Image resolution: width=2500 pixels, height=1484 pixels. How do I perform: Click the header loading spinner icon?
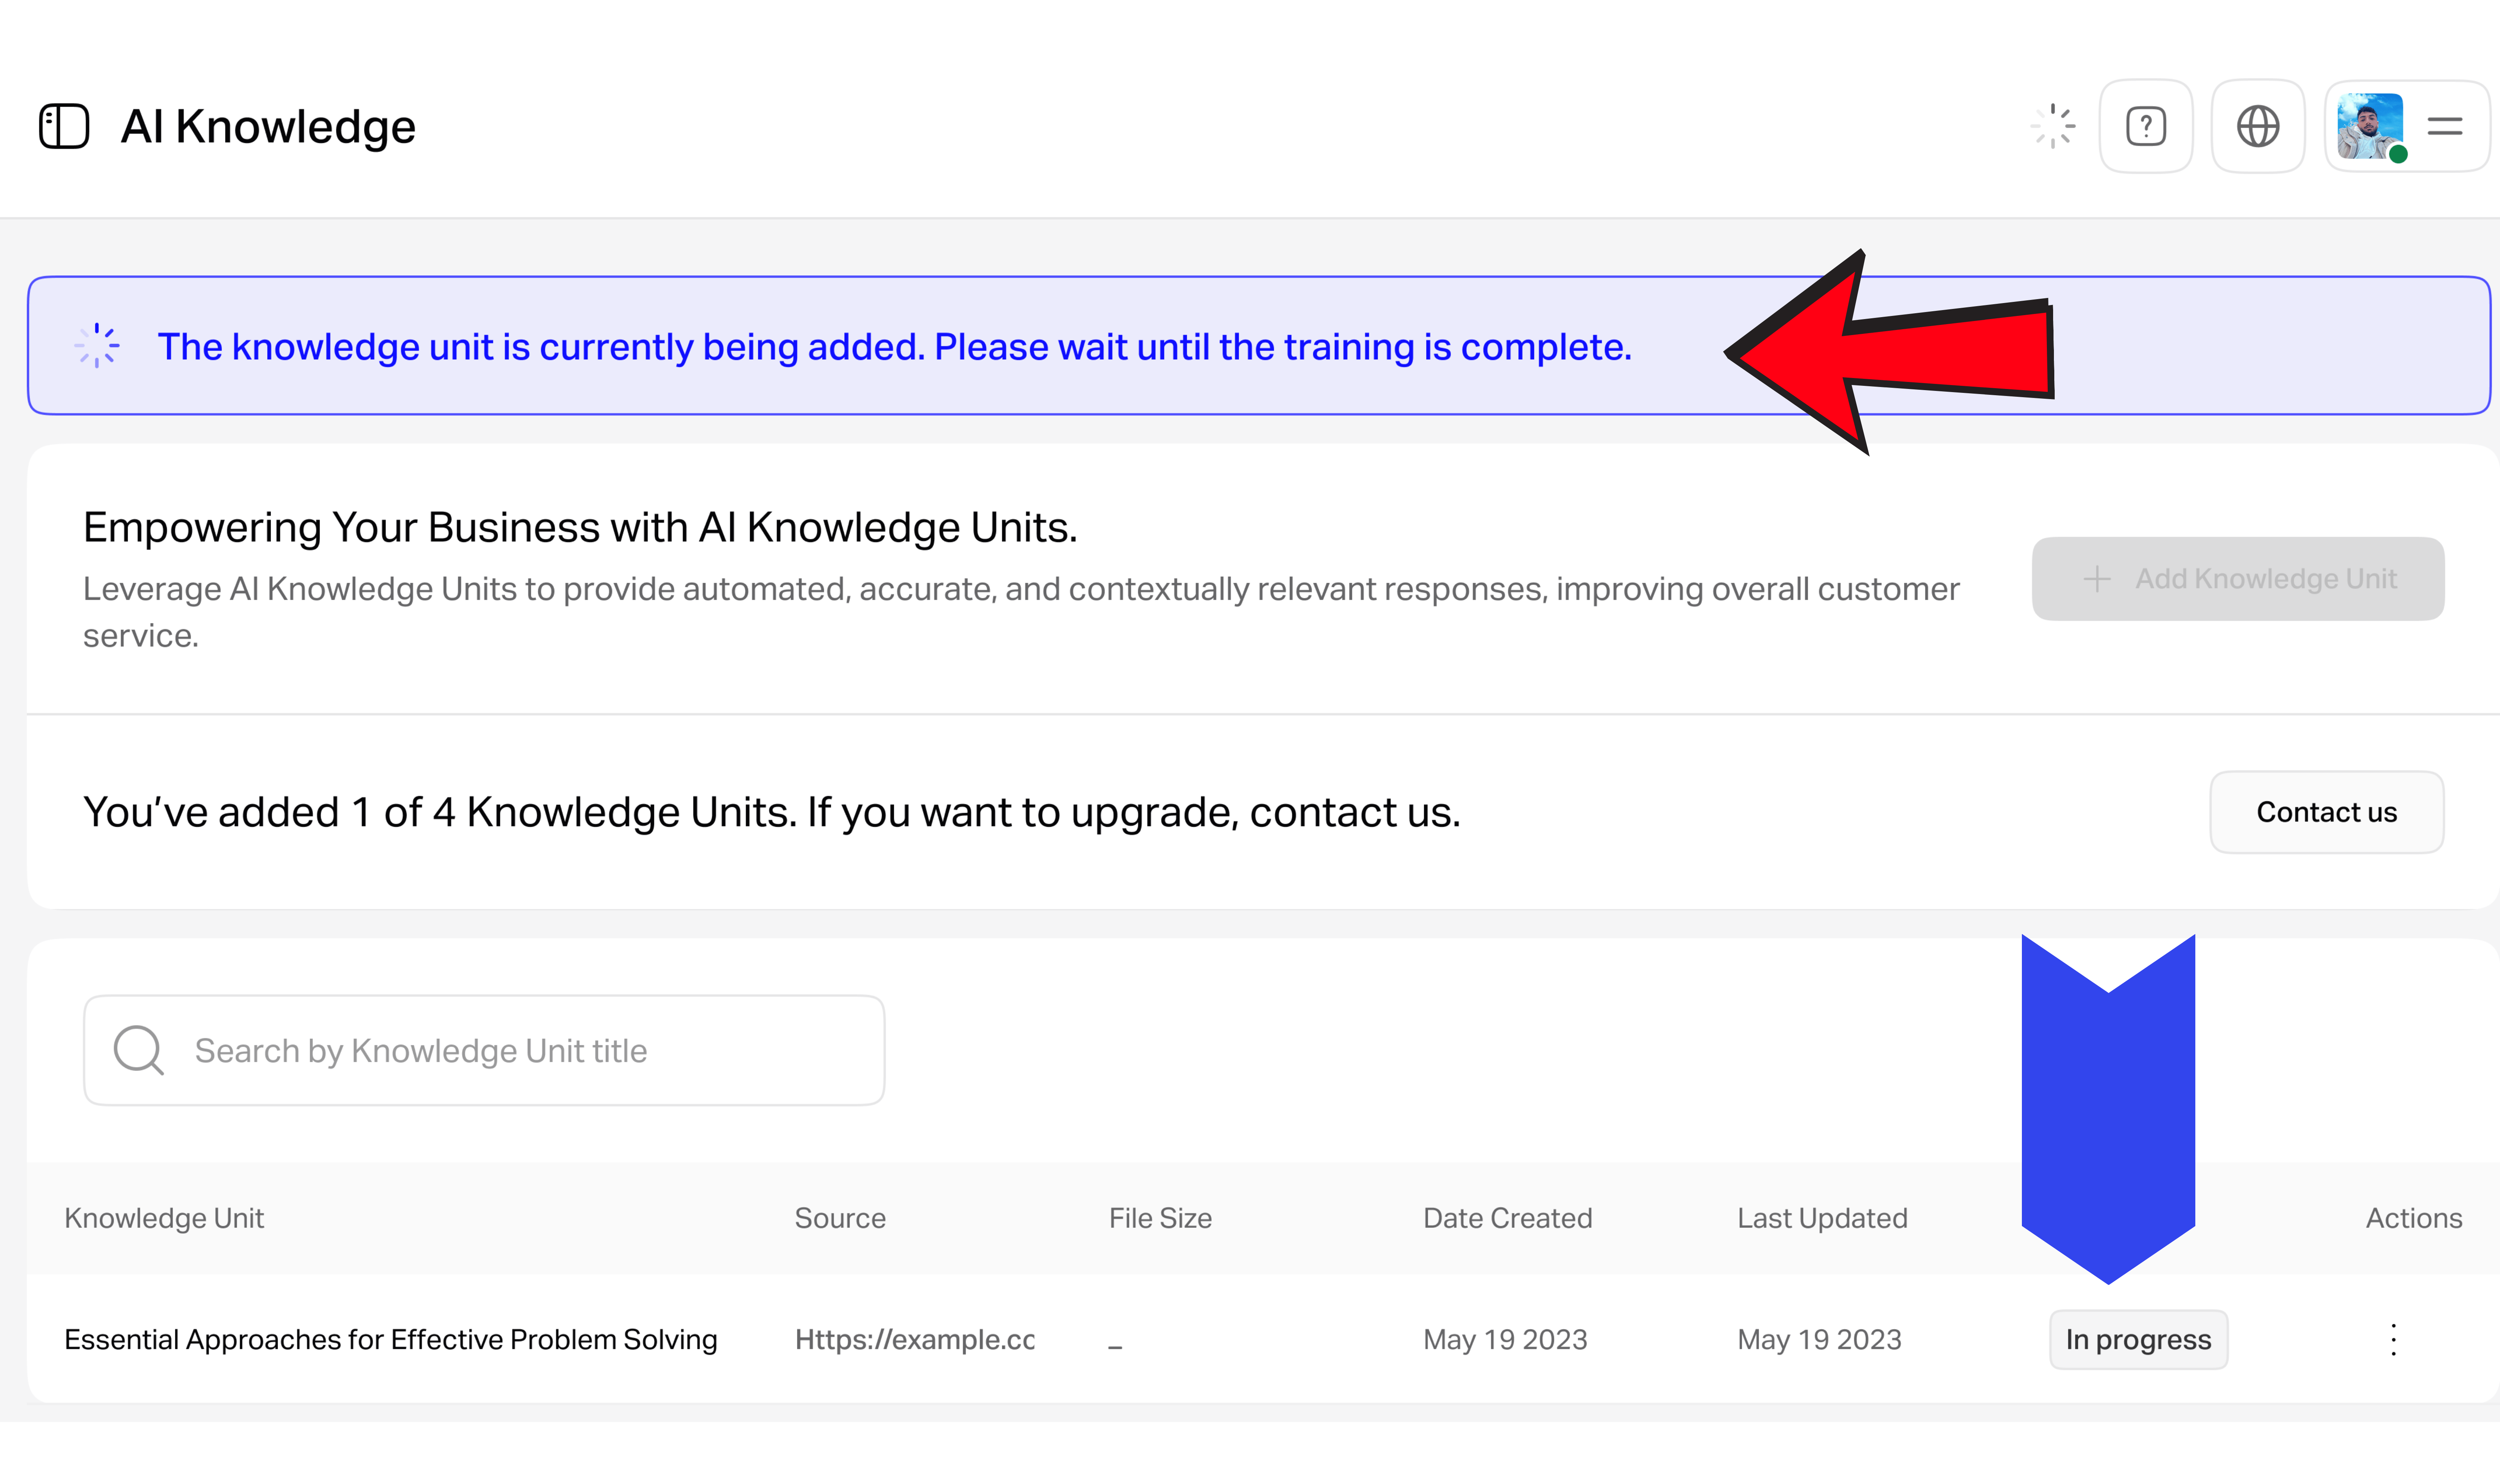[2053, 127]
